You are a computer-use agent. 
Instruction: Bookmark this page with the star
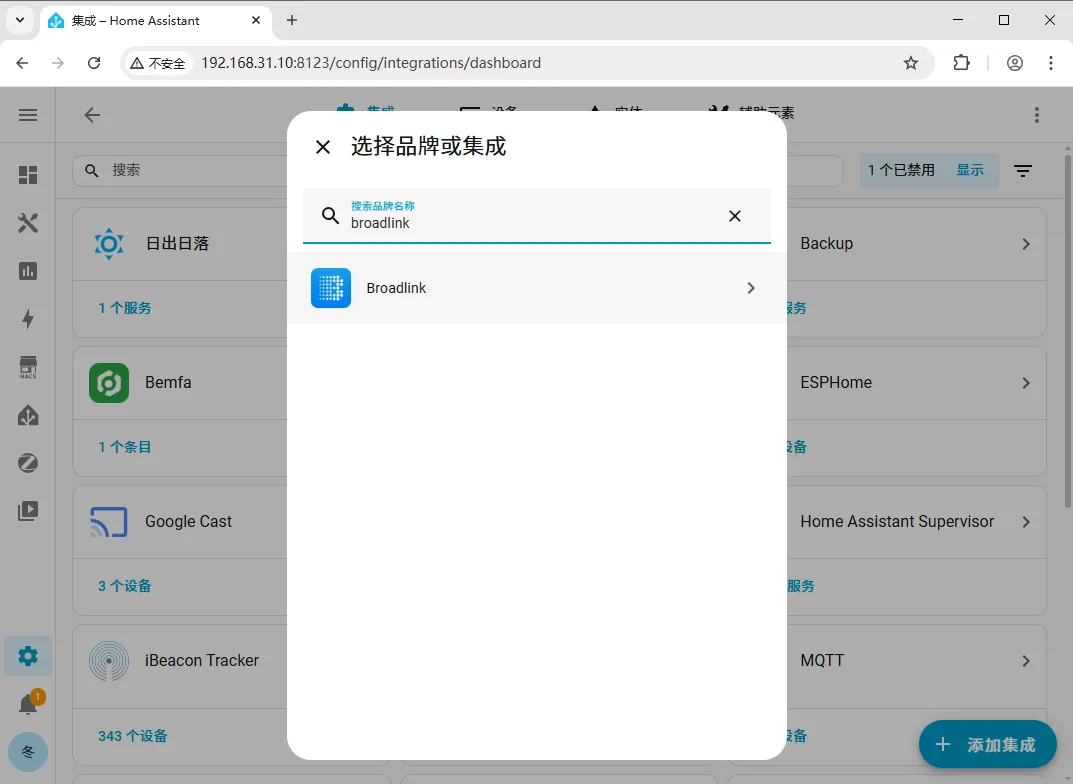[x=911, y=63]
